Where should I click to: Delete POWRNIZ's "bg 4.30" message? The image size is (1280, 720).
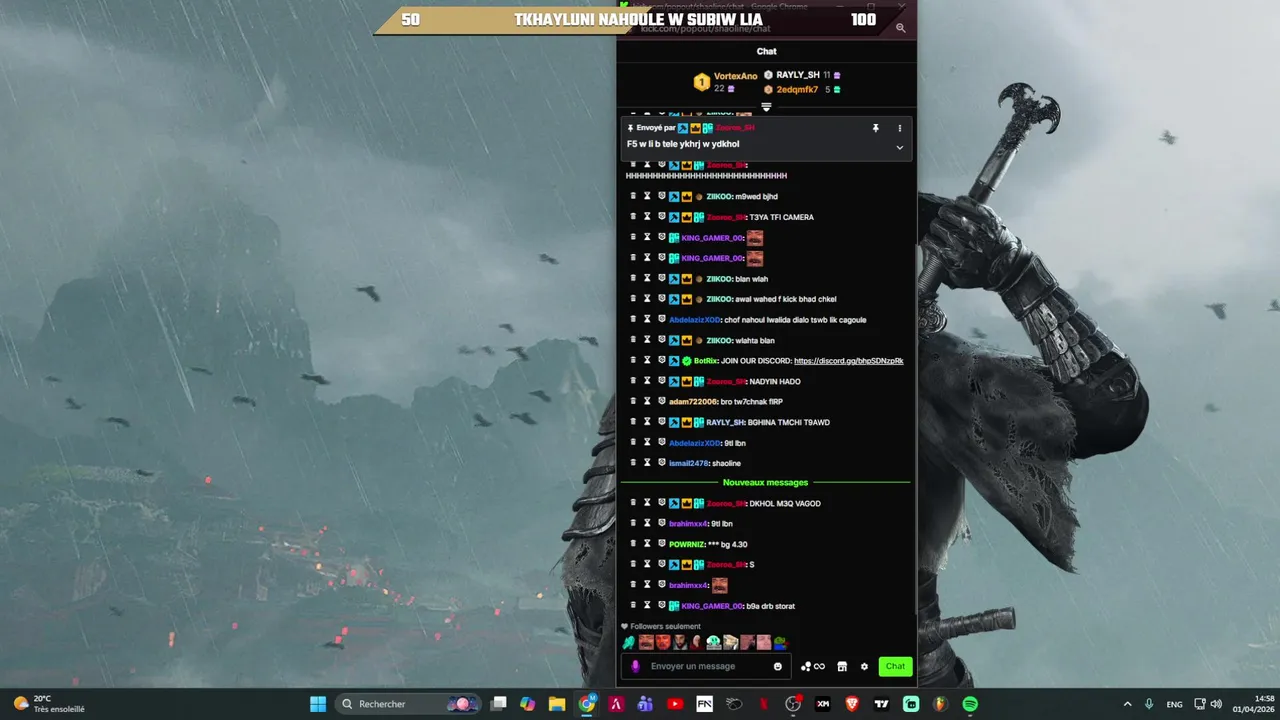click(x=633, y=544)
